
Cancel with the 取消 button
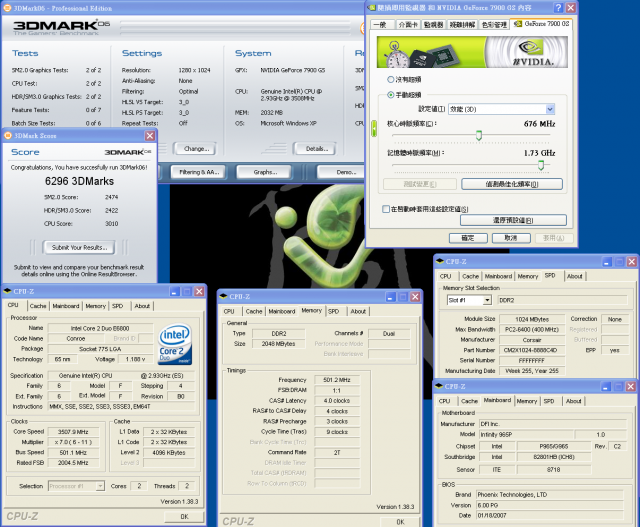(511, 238)
